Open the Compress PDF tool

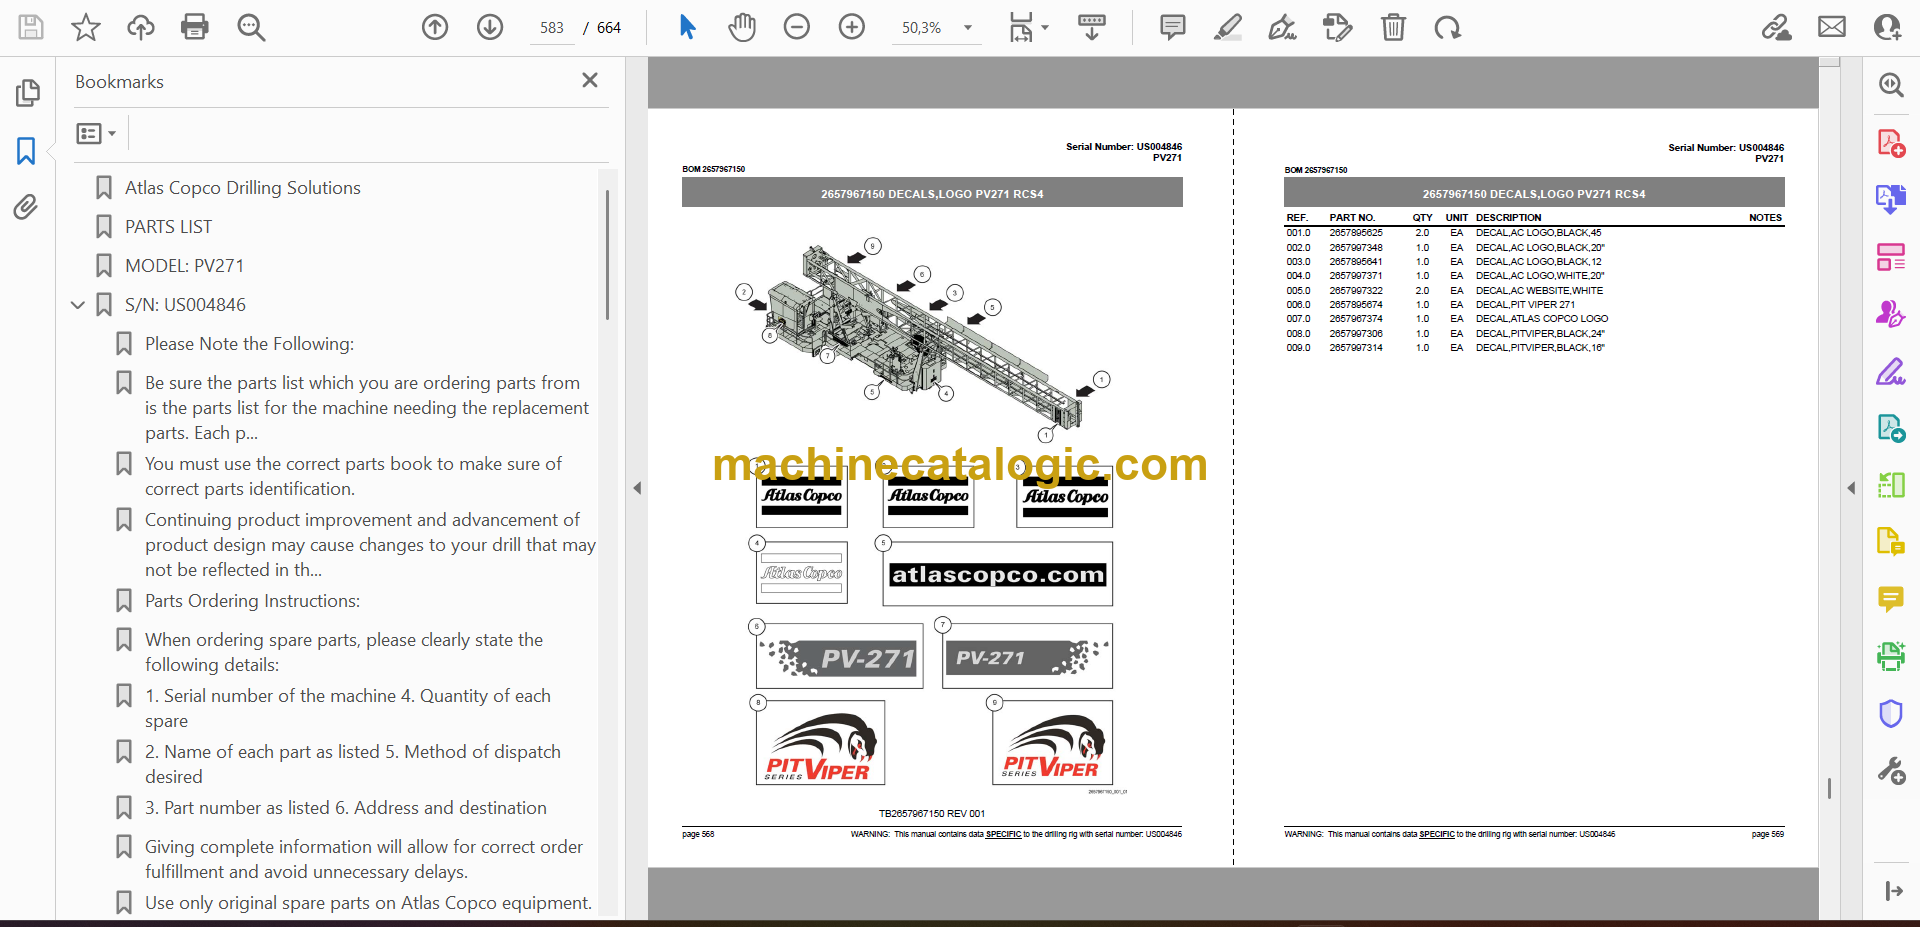coord(1891,485)
